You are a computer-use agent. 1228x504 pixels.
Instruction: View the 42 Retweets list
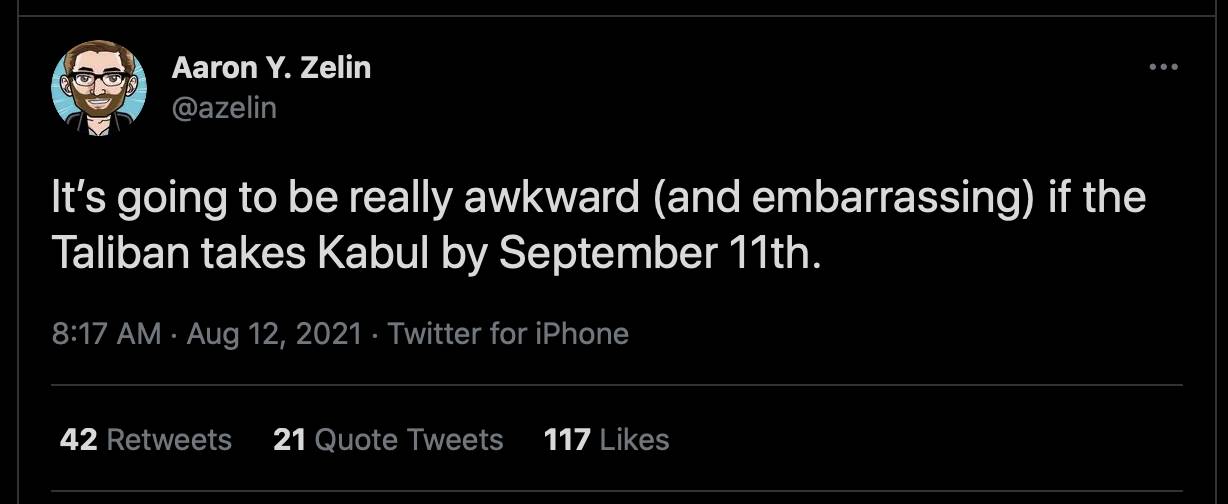[x=145, y=439]
